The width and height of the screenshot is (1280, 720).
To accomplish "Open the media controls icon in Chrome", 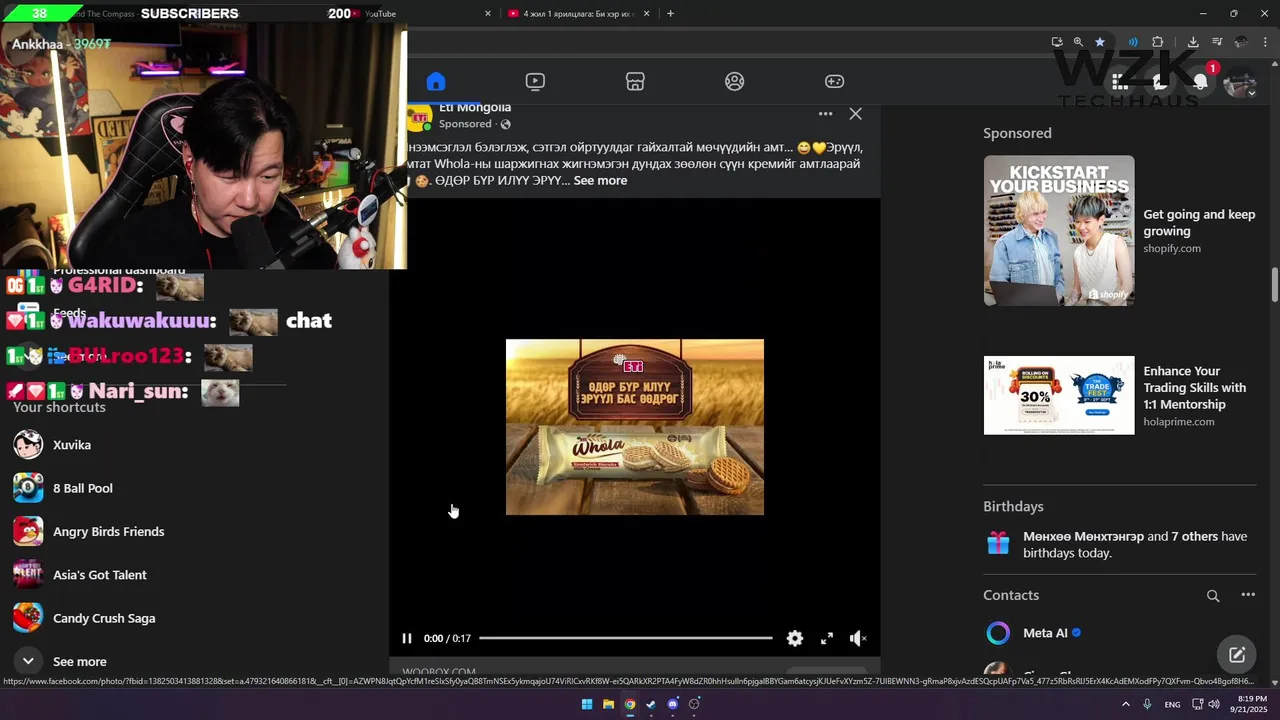I will pos(1217,42).
